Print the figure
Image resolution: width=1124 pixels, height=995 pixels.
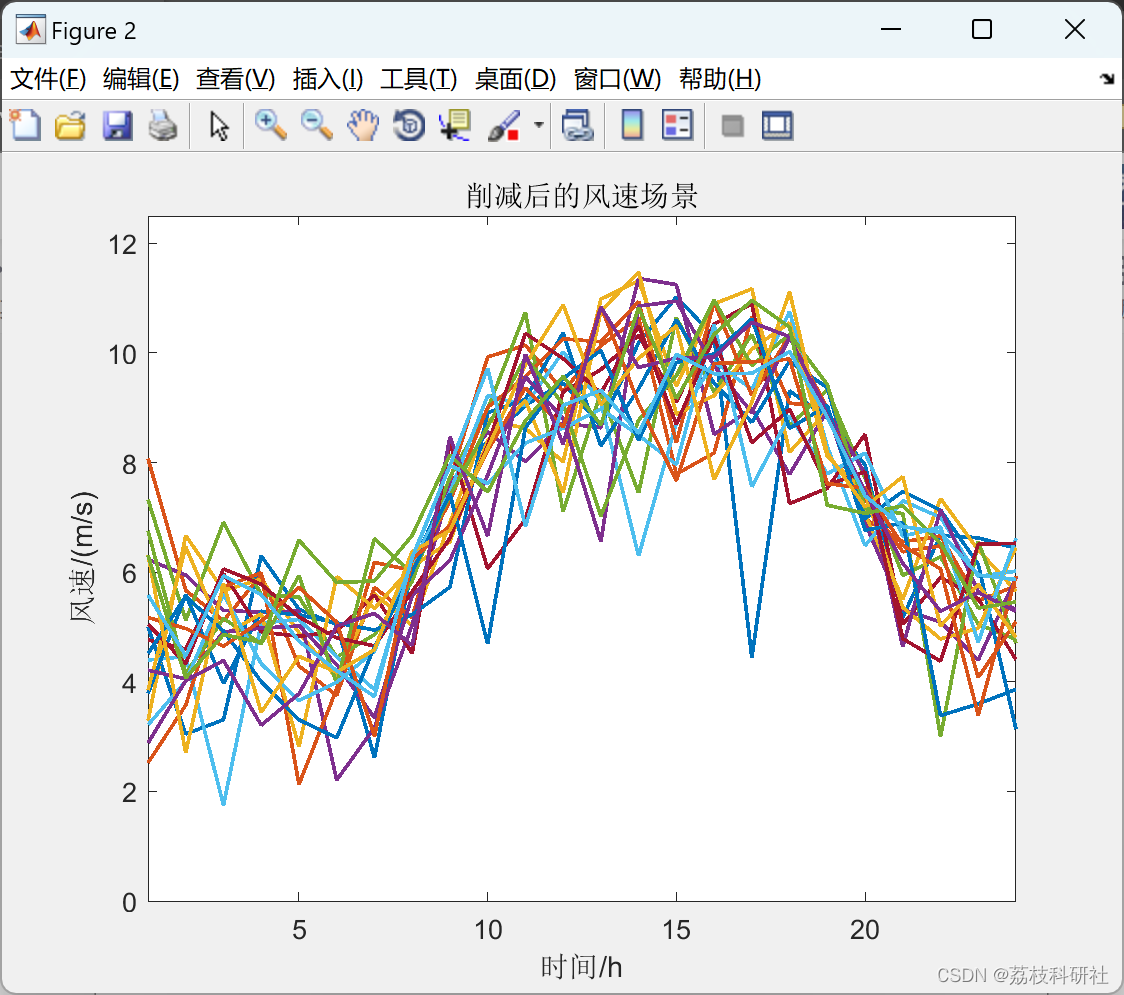click(163, 125)
